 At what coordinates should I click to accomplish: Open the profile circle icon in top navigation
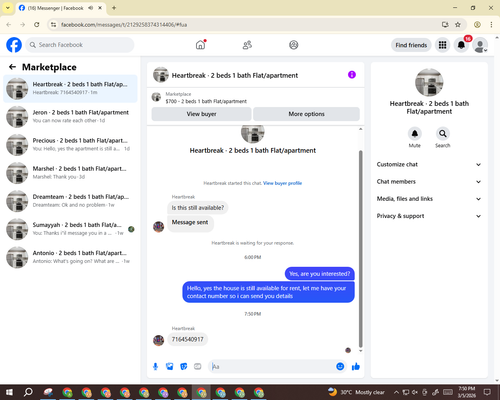click(x=294, y=45)
